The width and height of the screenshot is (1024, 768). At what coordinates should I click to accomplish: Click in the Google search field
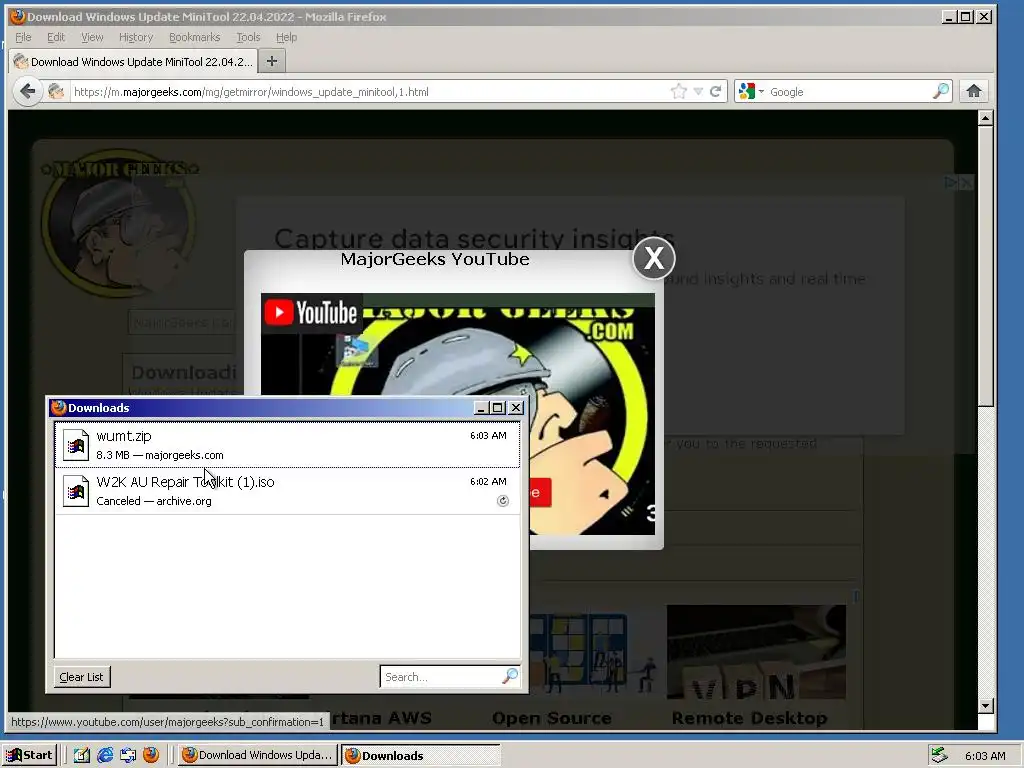[x=849, y=91]
